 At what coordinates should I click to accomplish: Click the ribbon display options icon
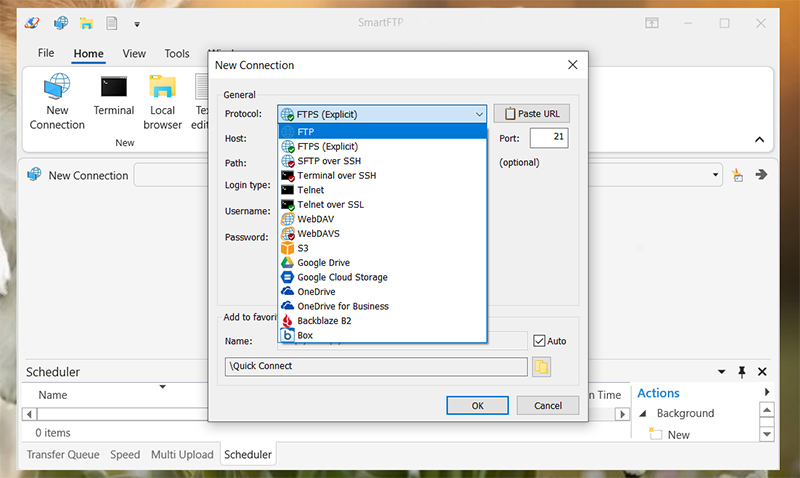click(x=652, y=23)
